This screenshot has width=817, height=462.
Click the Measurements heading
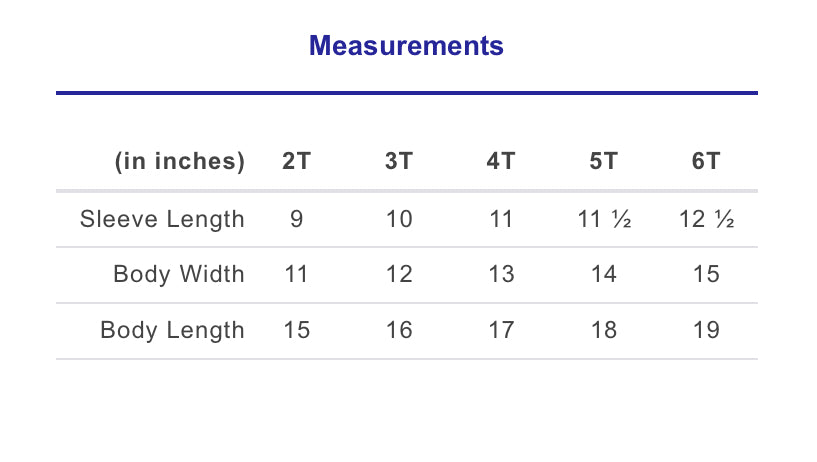pos(406,46)
